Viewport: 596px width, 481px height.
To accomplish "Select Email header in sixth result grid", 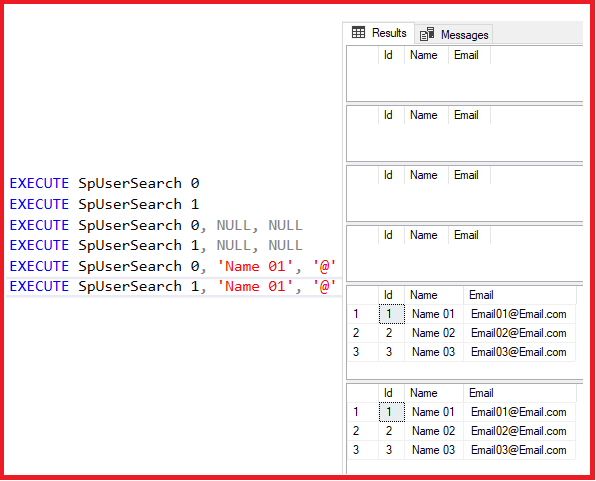I will tap(520, 393).
